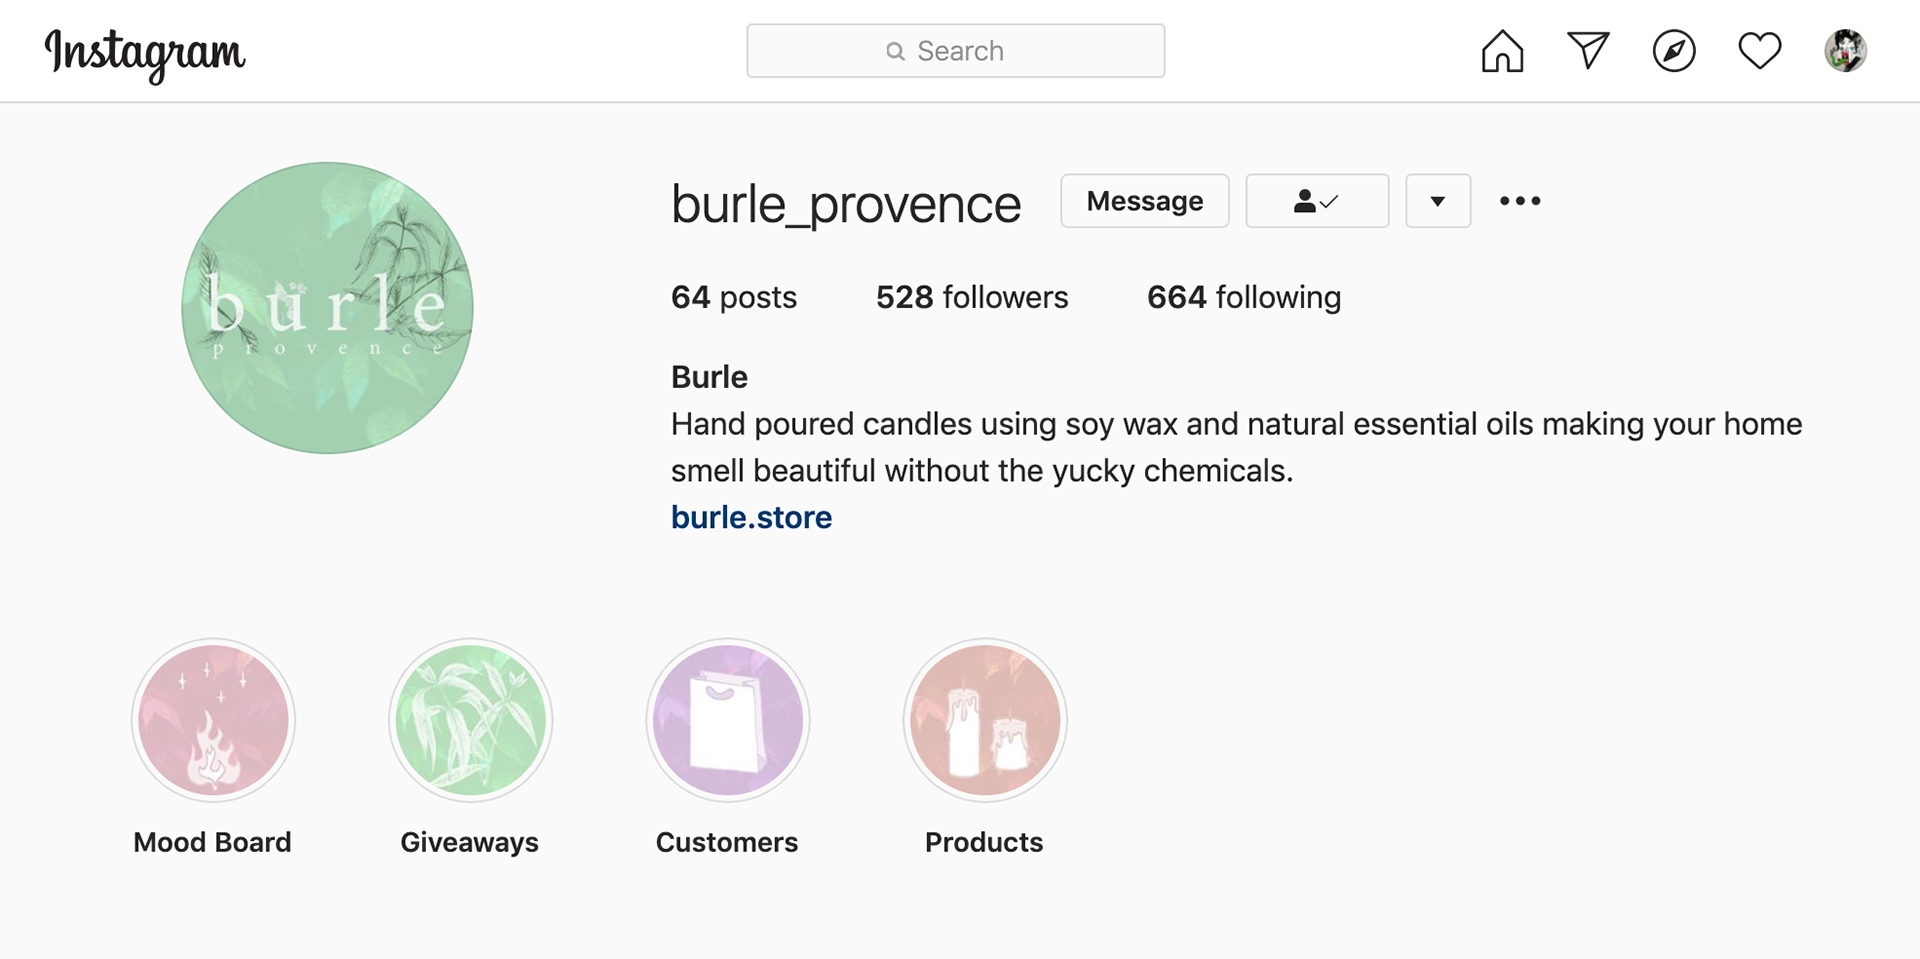Open the three-dot options menu
Viewport: 1920px width, 959px height.
point(1520,201)
